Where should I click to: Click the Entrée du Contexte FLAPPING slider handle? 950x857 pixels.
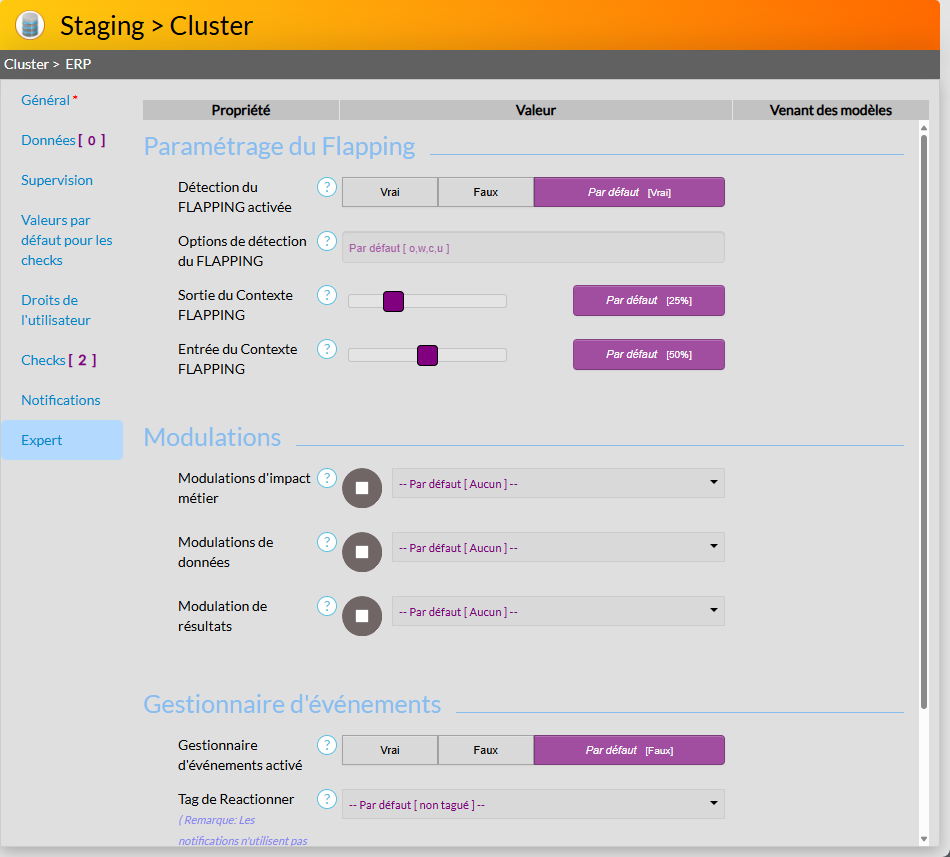click(428, 355)
